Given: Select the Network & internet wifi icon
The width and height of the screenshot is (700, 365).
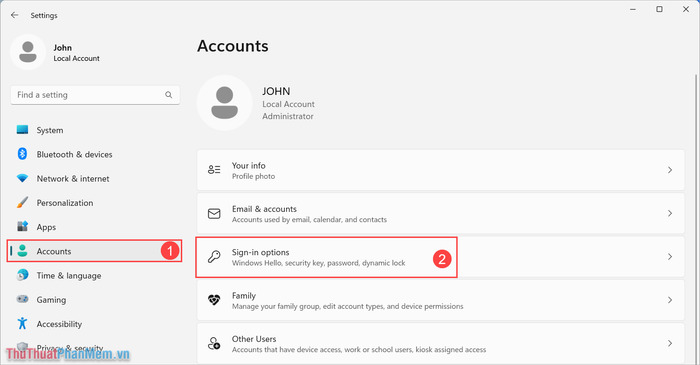Looking at the screenshot, I should click(22, 178).
